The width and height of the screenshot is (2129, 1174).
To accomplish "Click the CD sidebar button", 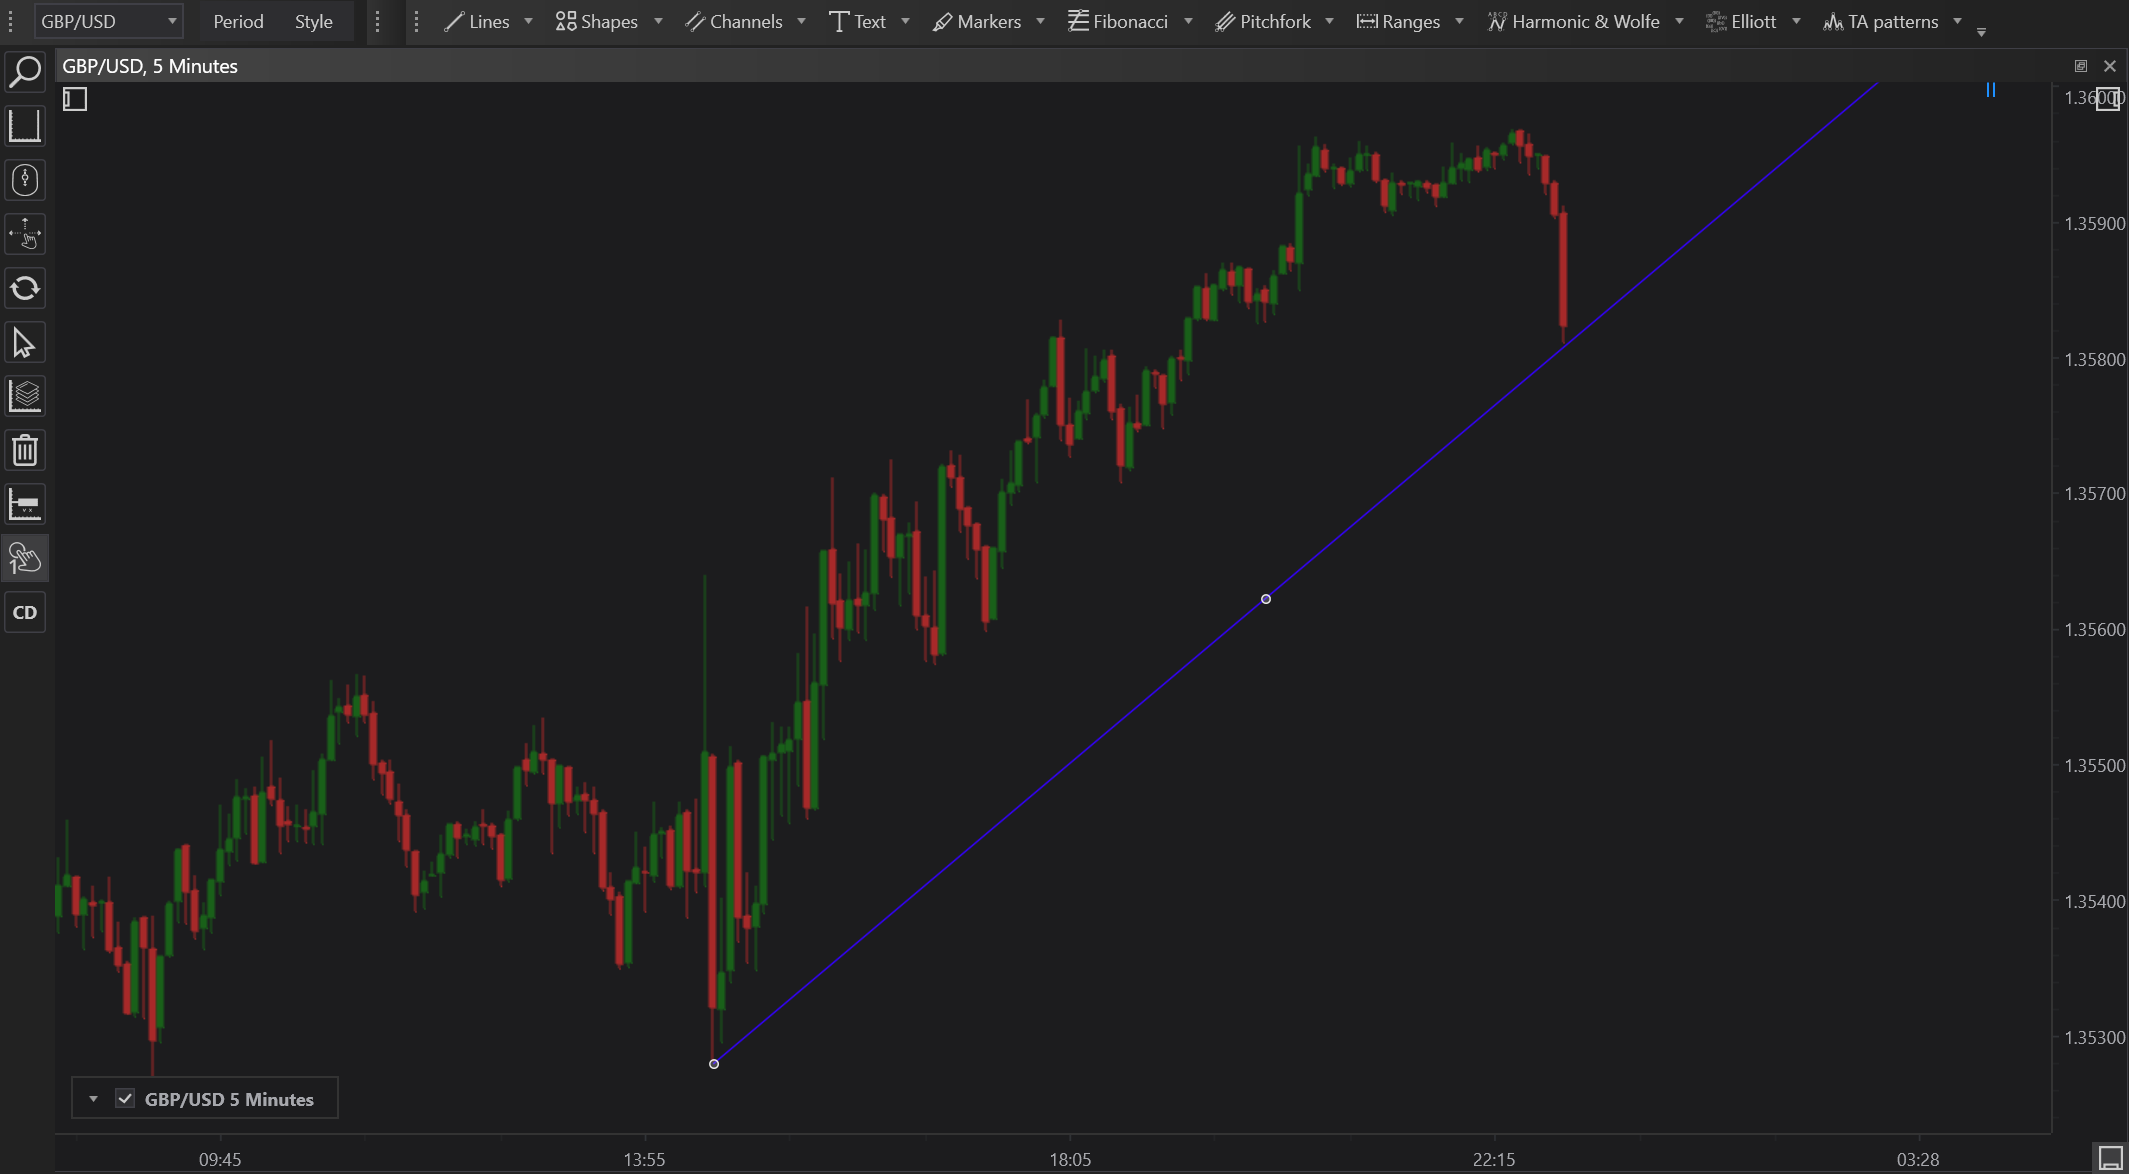I will [25, 612].
